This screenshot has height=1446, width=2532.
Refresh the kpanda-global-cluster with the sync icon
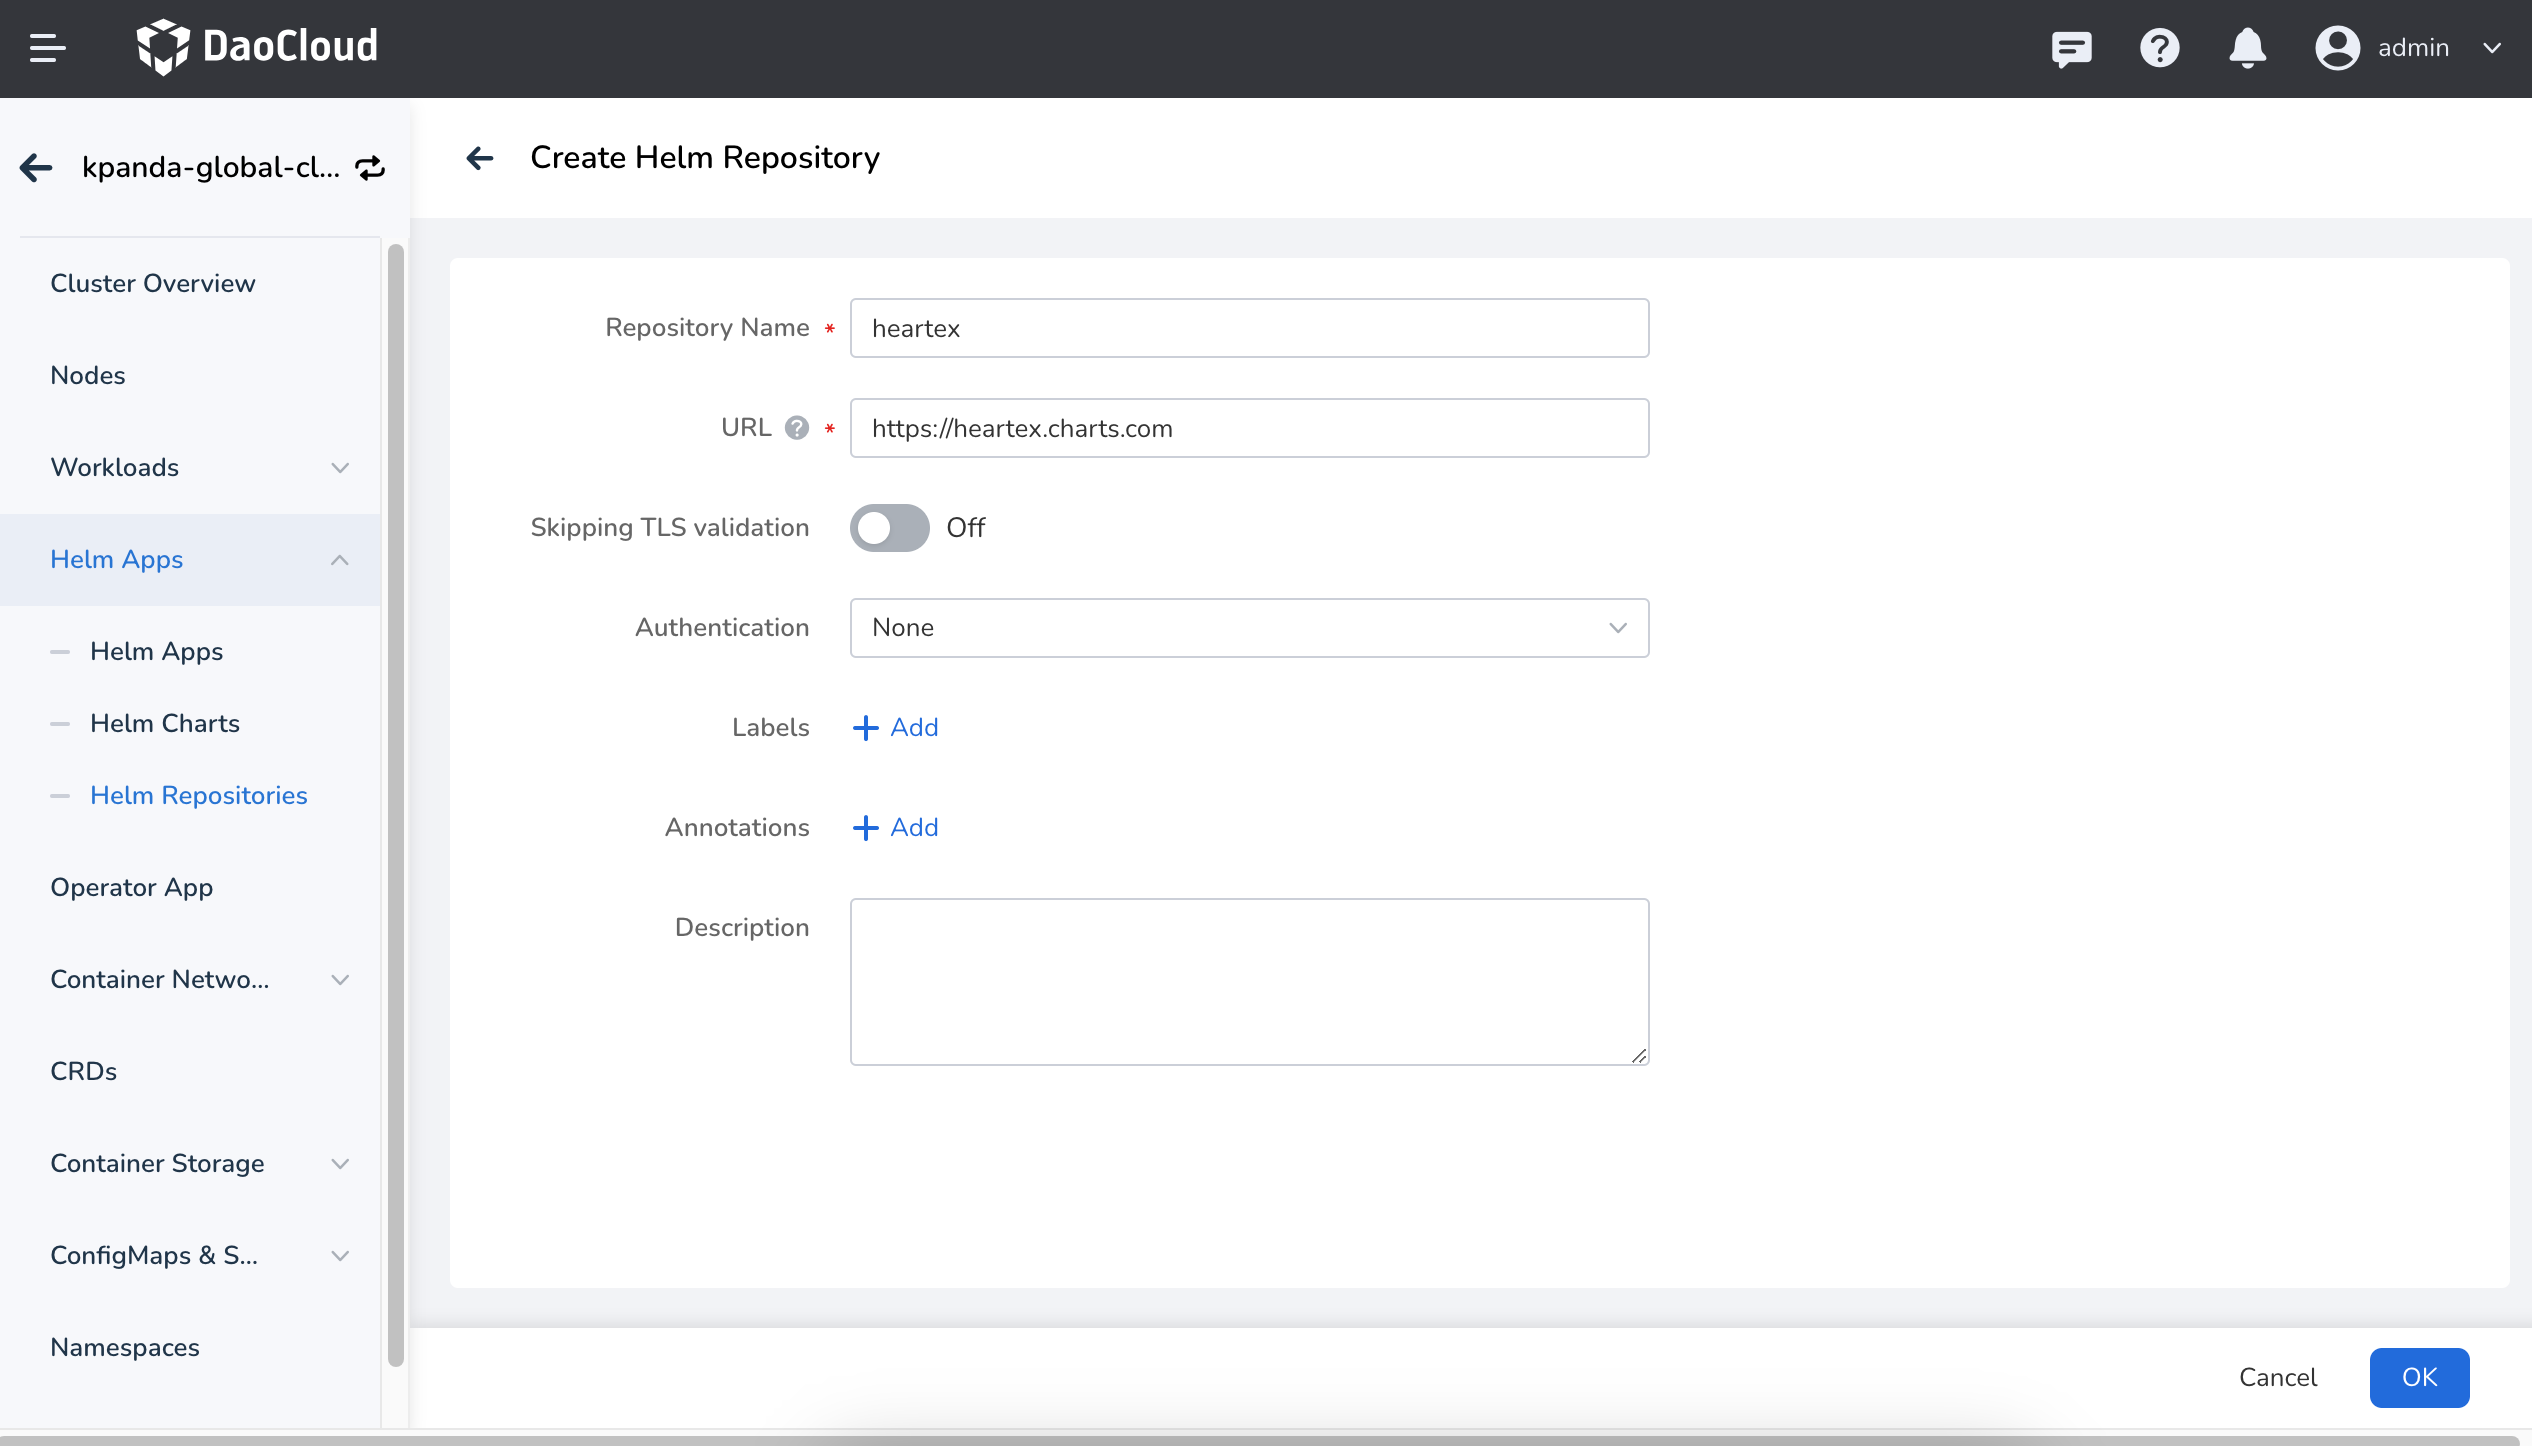(x=369, y=167)
